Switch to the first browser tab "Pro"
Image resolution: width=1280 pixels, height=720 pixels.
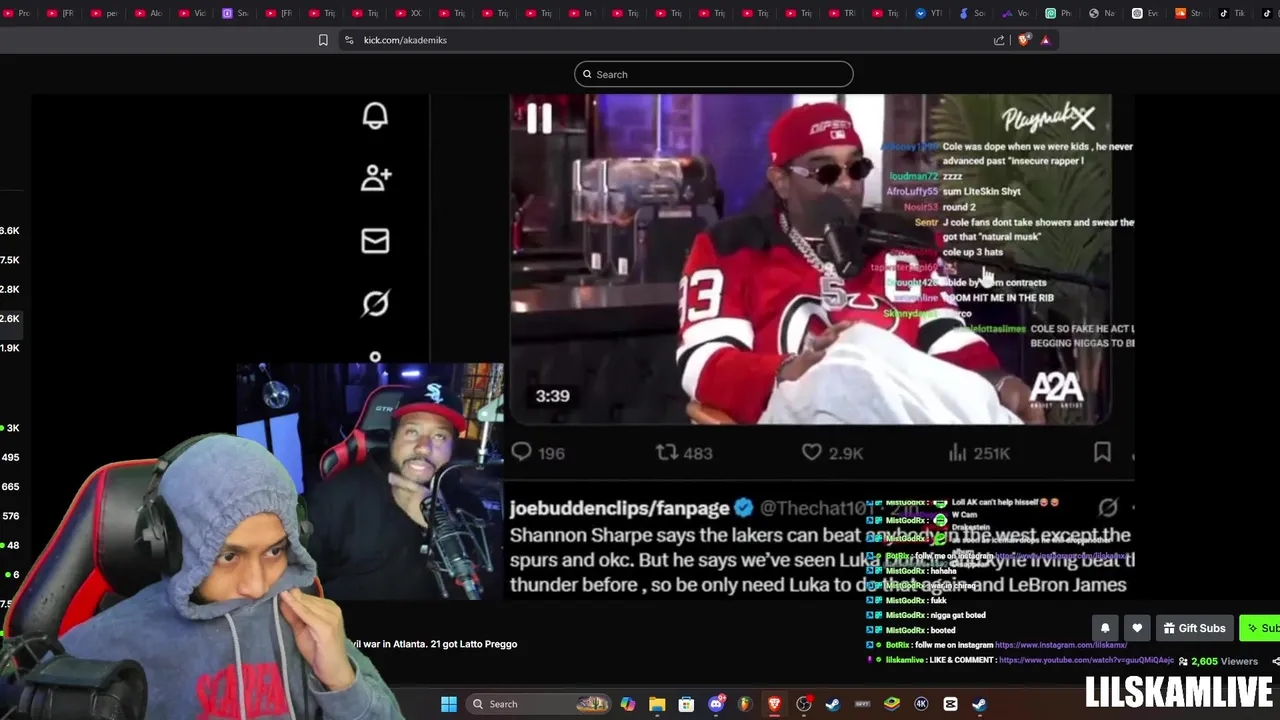17,13
